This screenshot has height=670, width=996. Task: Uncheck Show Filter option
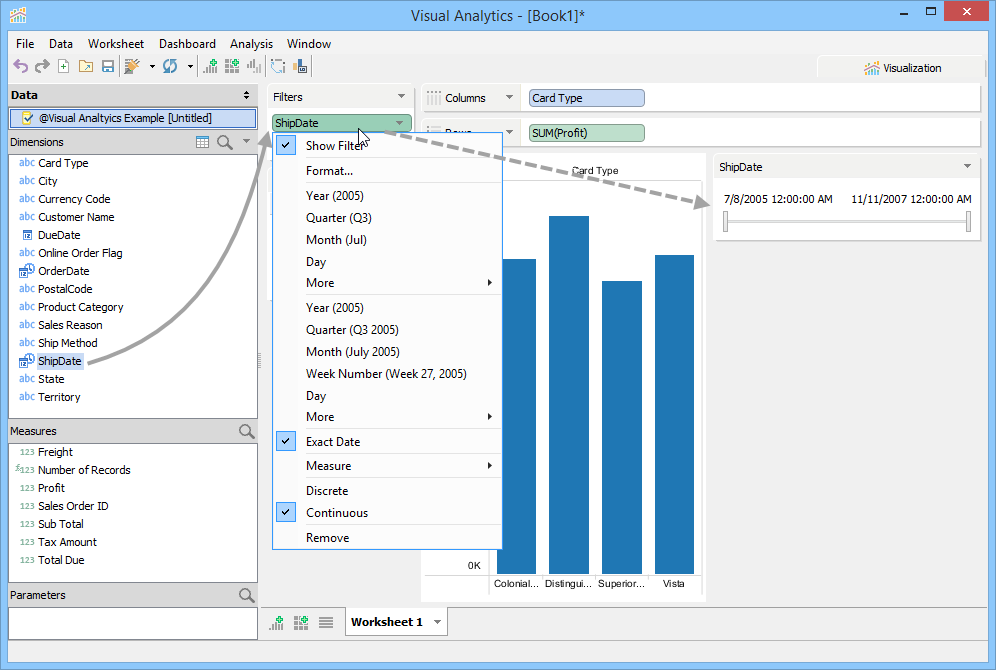point(387,145)
